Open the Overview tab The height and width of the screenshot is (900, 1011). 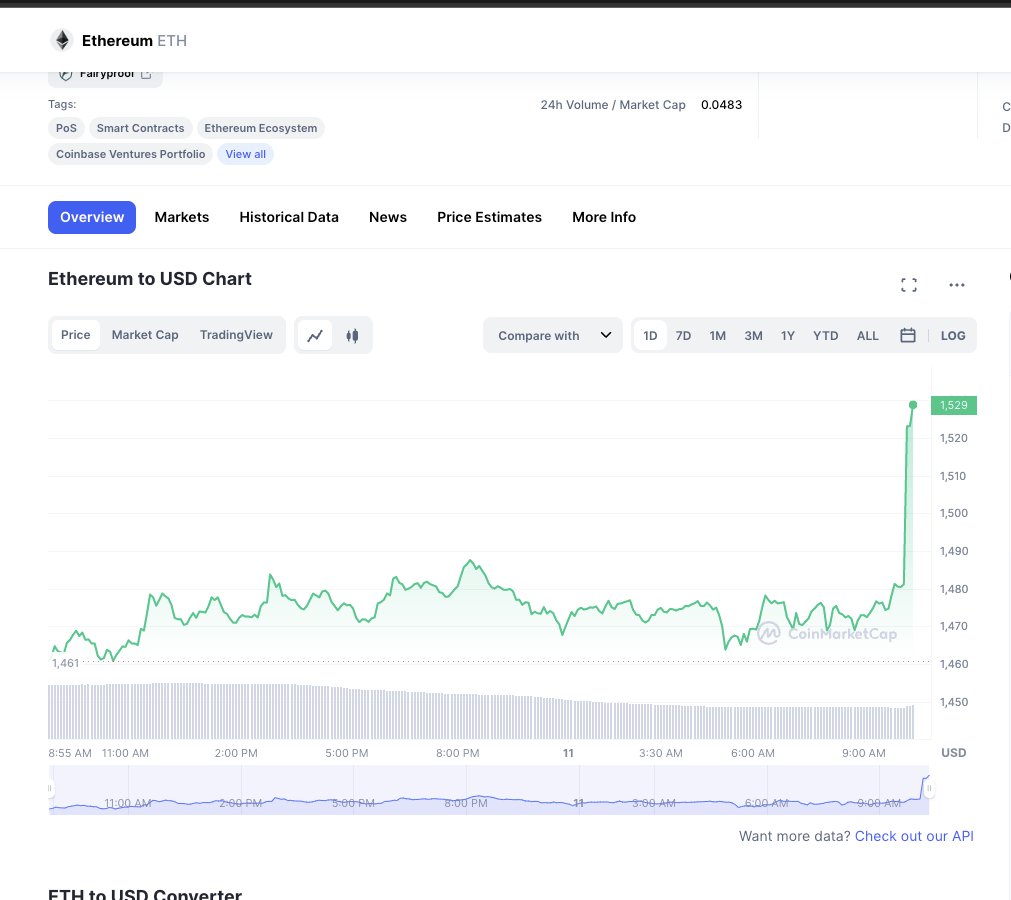click(92, 217)
